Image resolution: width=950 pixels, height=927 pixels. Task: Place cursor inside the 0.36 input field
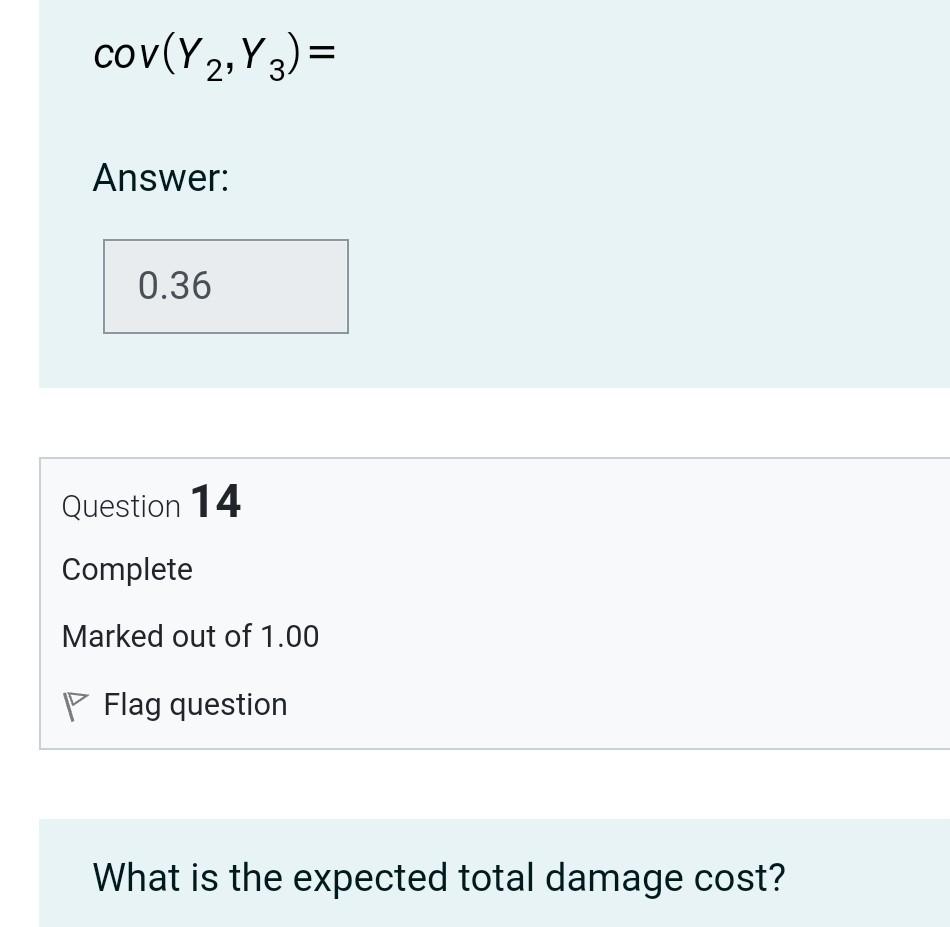(225, 286)
